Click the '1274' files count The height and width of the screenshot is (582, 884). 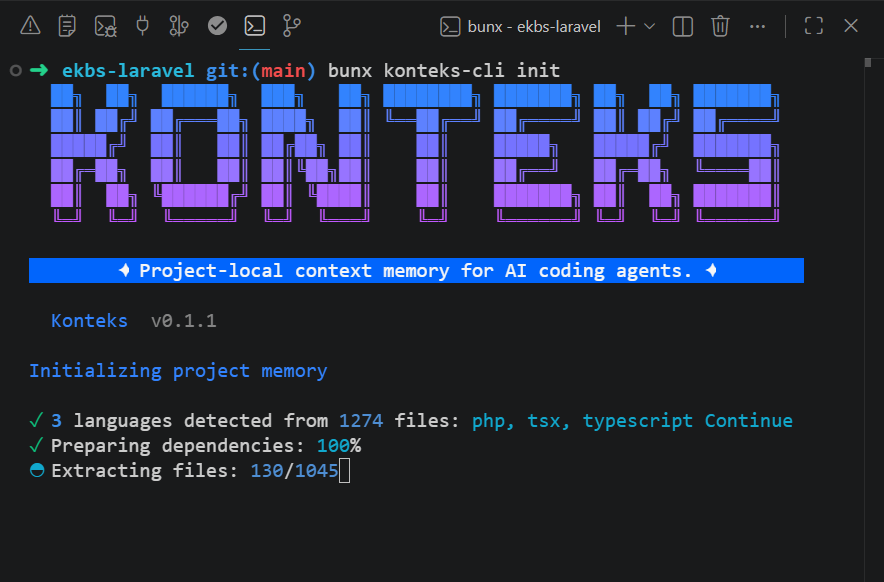pos(361,421)
